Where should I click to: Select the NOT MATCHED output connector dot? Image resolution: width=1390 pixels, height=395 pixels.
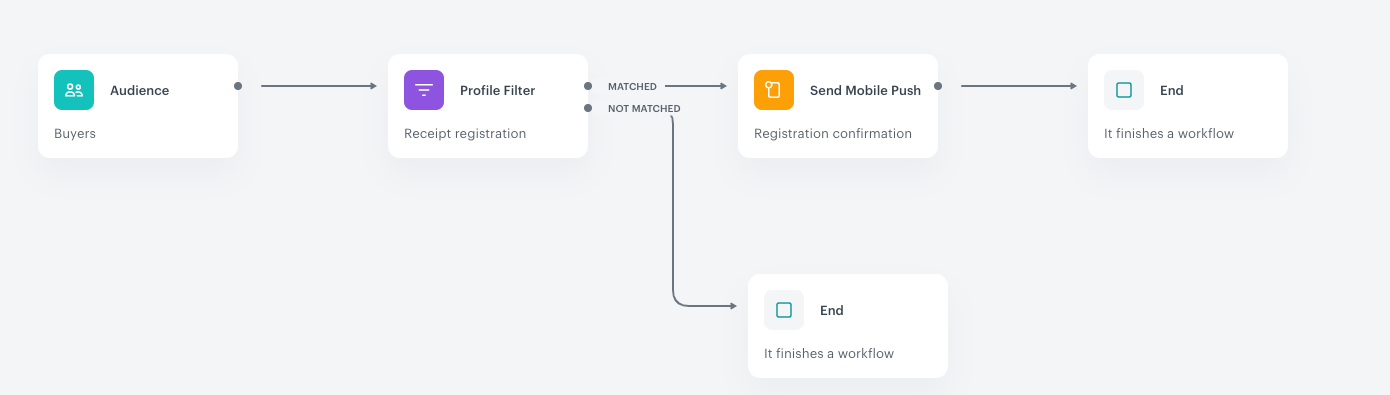tap(588, 108)
